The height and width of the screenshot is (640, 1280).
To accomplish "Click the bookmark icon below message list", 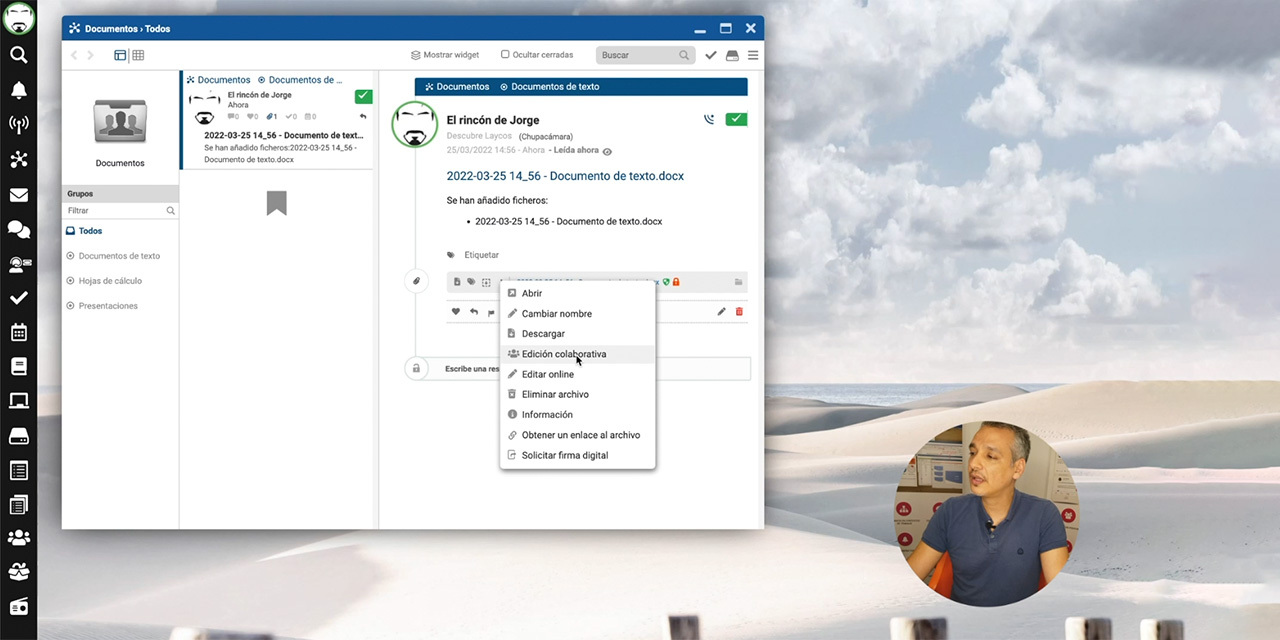I will click(x=277, y=203).
